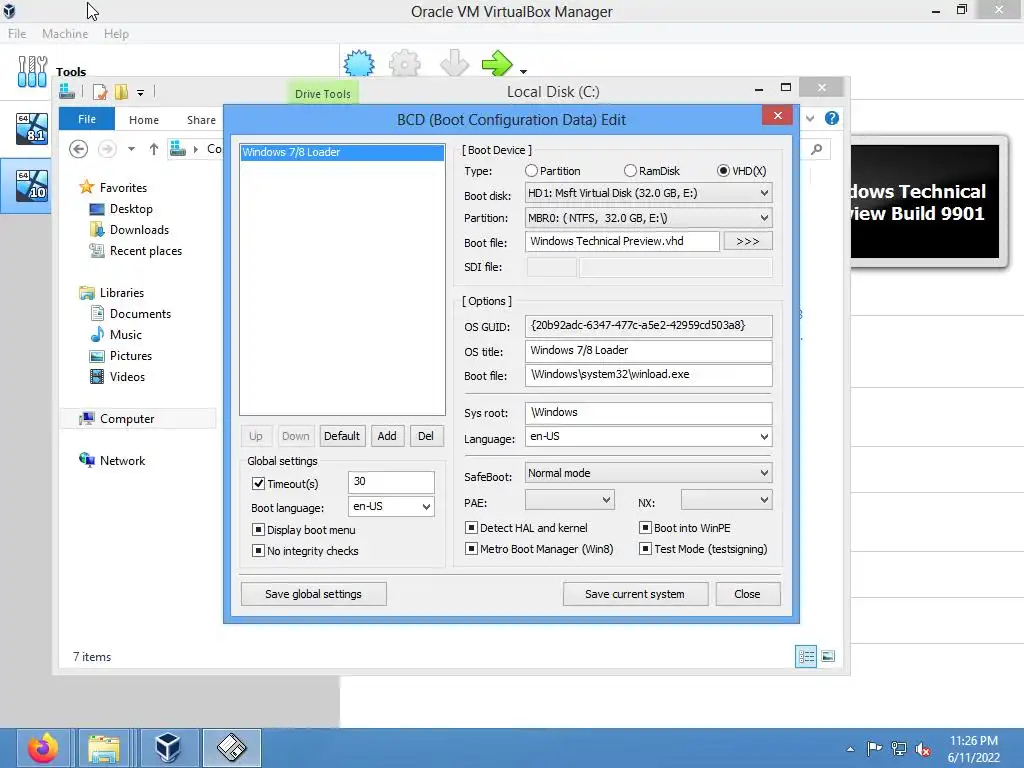Click the Explorer Back arrow
The image size is (1024, 768).
tap(78, 150)
